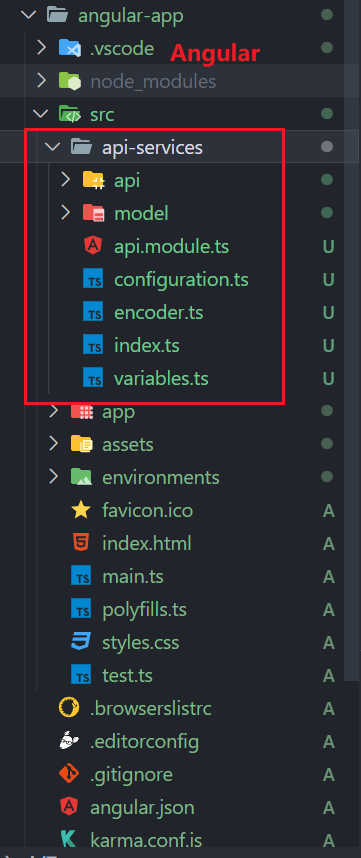Click the HTML5 icon of index.html

point(81,543)
